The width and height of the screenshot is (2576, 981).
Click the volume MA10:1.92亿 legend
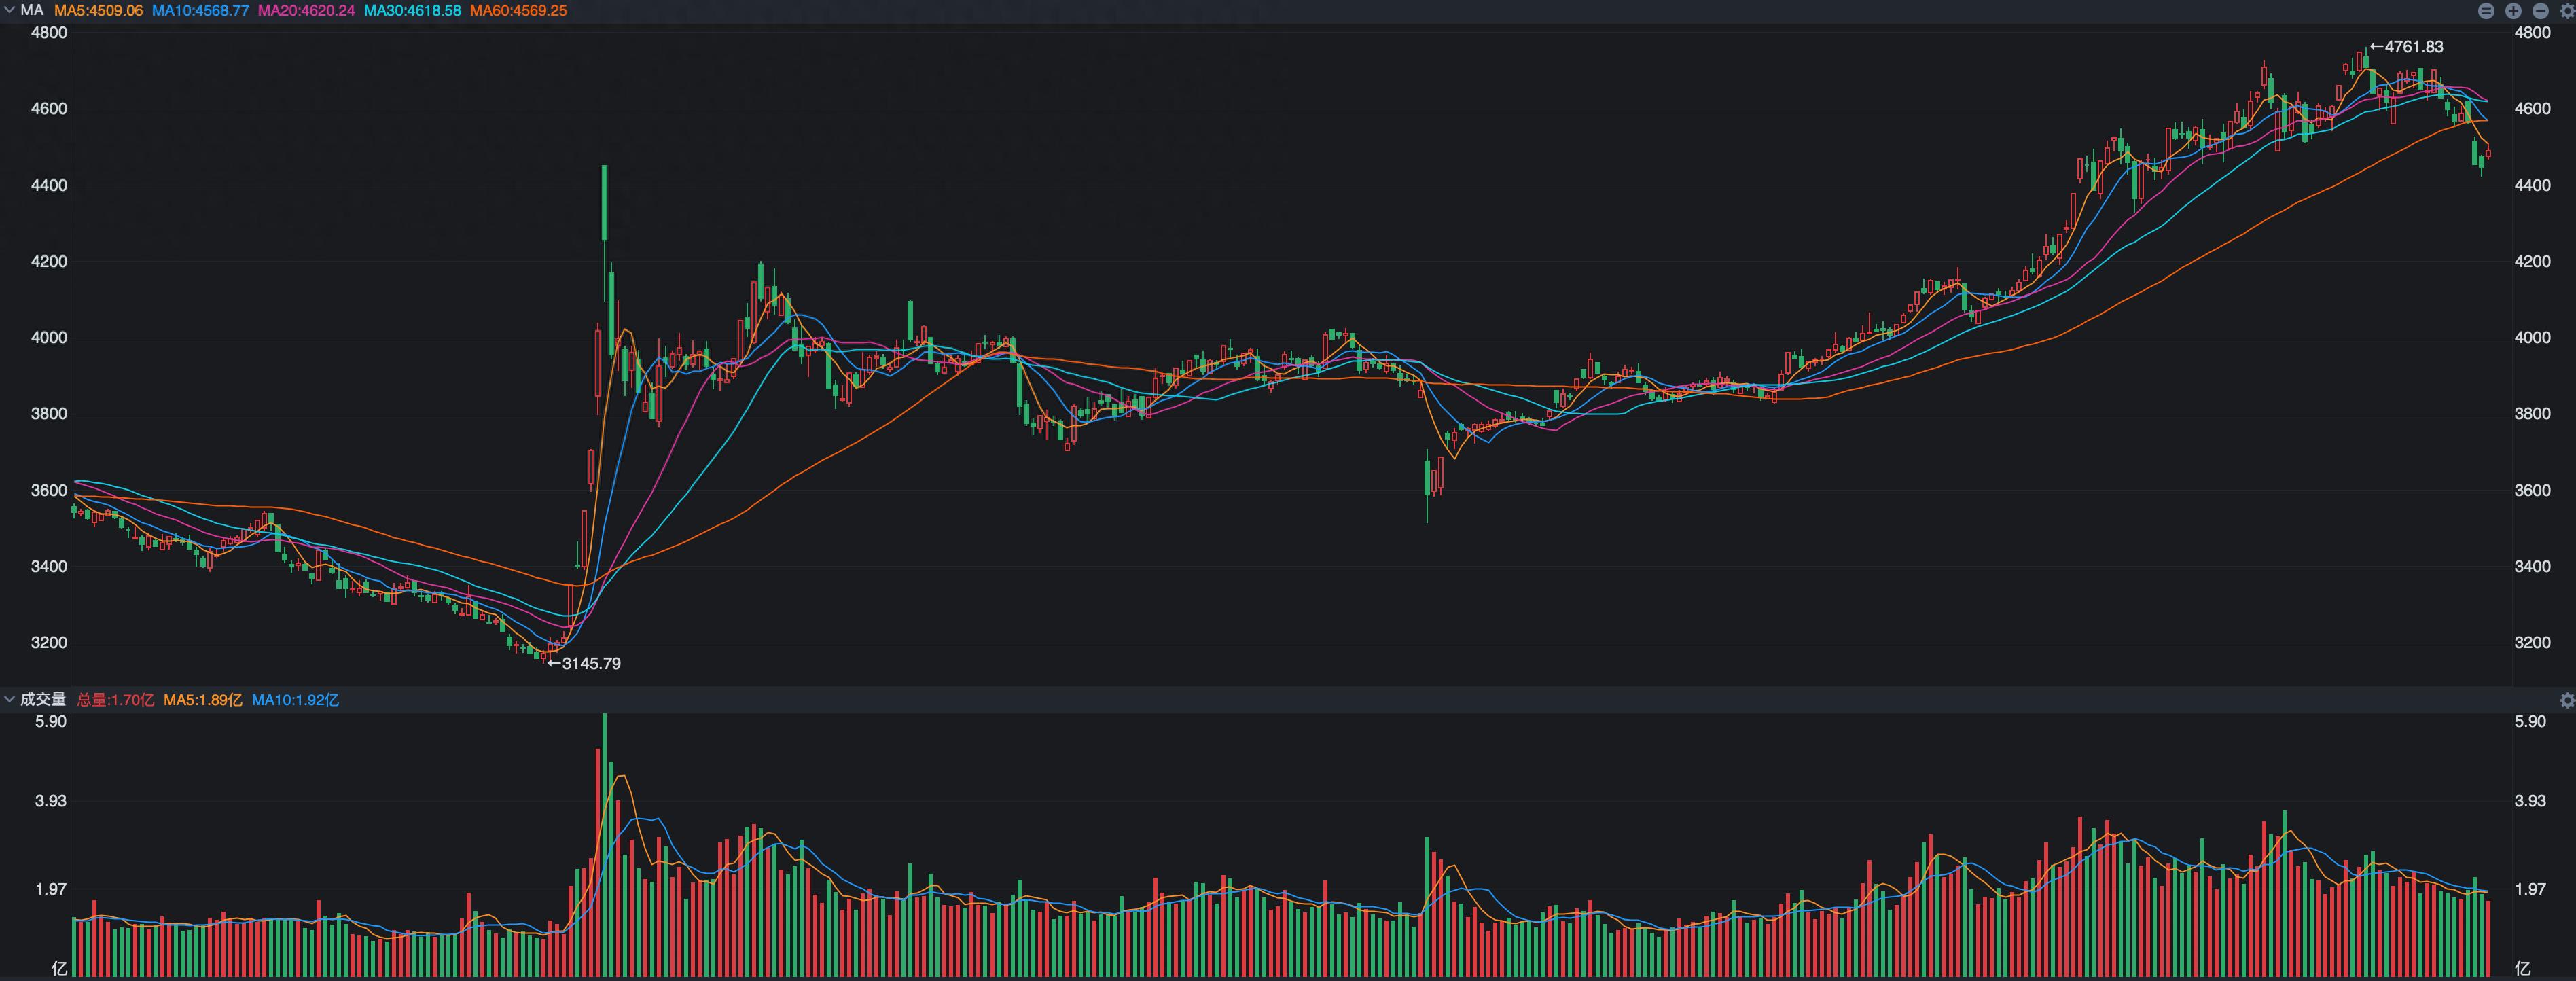(x=295, y=700)
